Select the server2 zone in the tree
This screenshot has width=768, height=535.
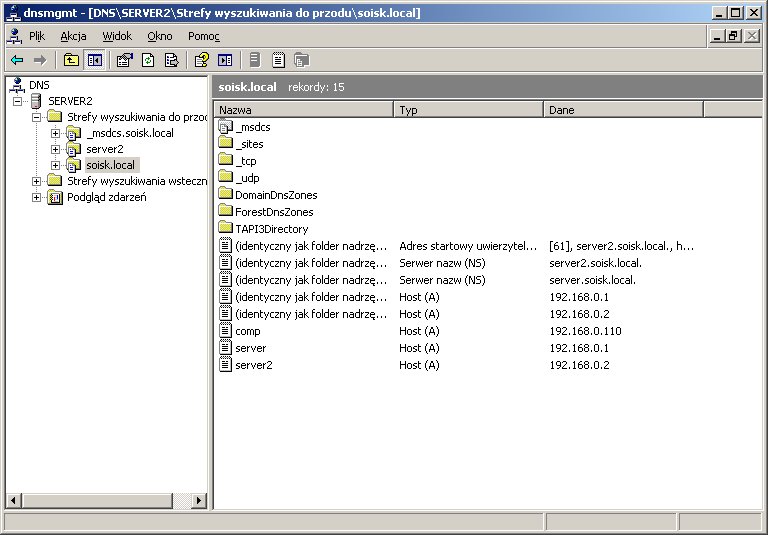pos(105,149)
